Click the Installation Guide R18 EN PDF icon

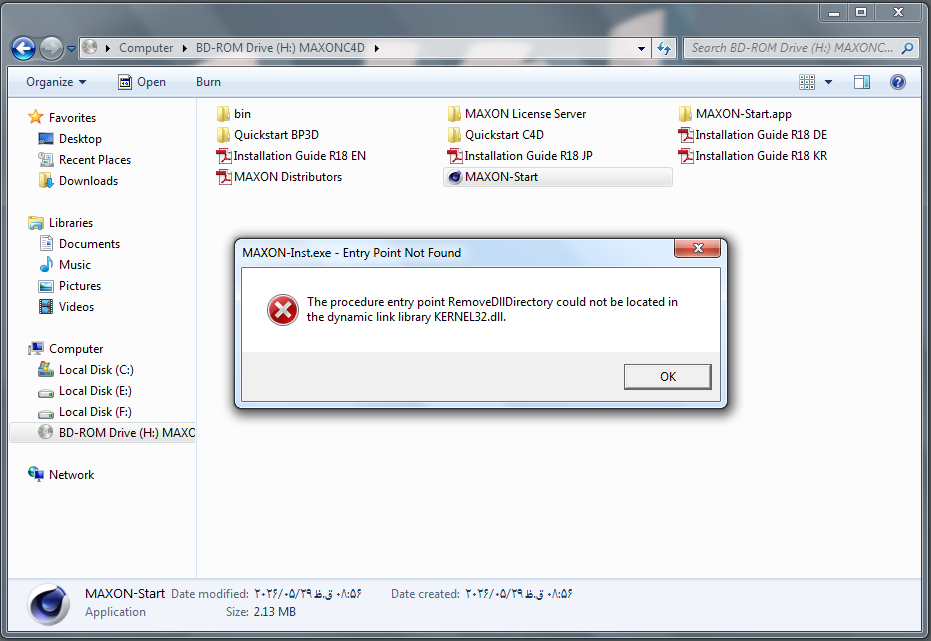(x=224, y=156)
